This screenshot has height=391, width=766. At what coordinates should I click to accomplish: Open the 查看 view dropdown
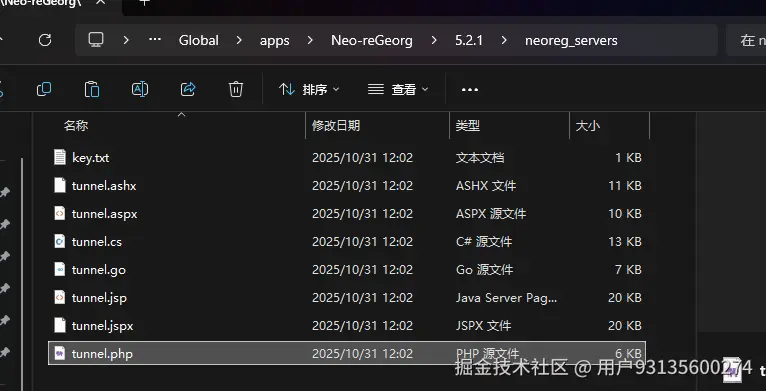tap(398, 89)
